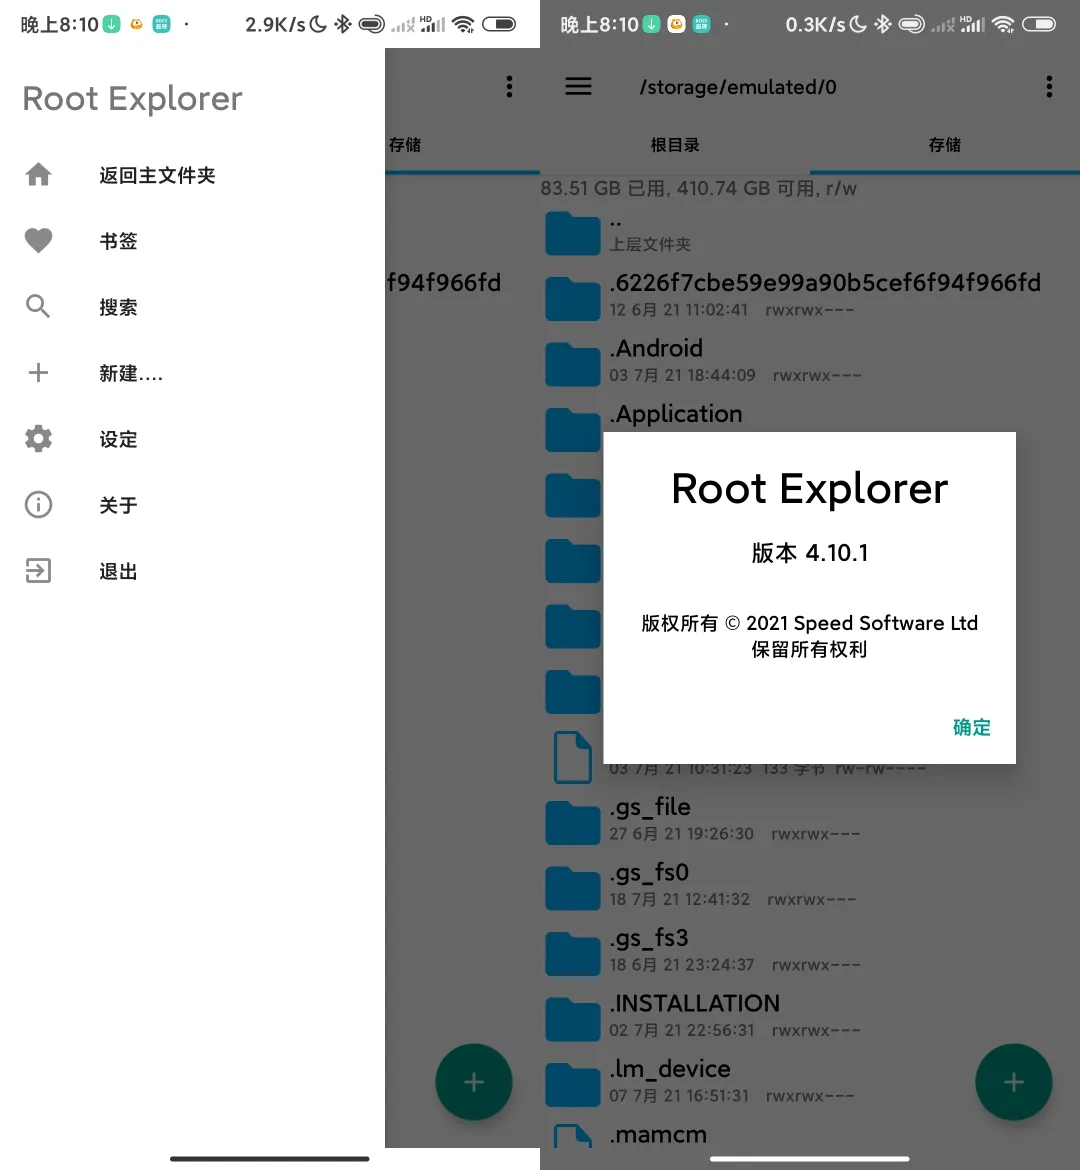Tap the info icon beside 关于
1080x1170 pixels.
pos(38,504)
